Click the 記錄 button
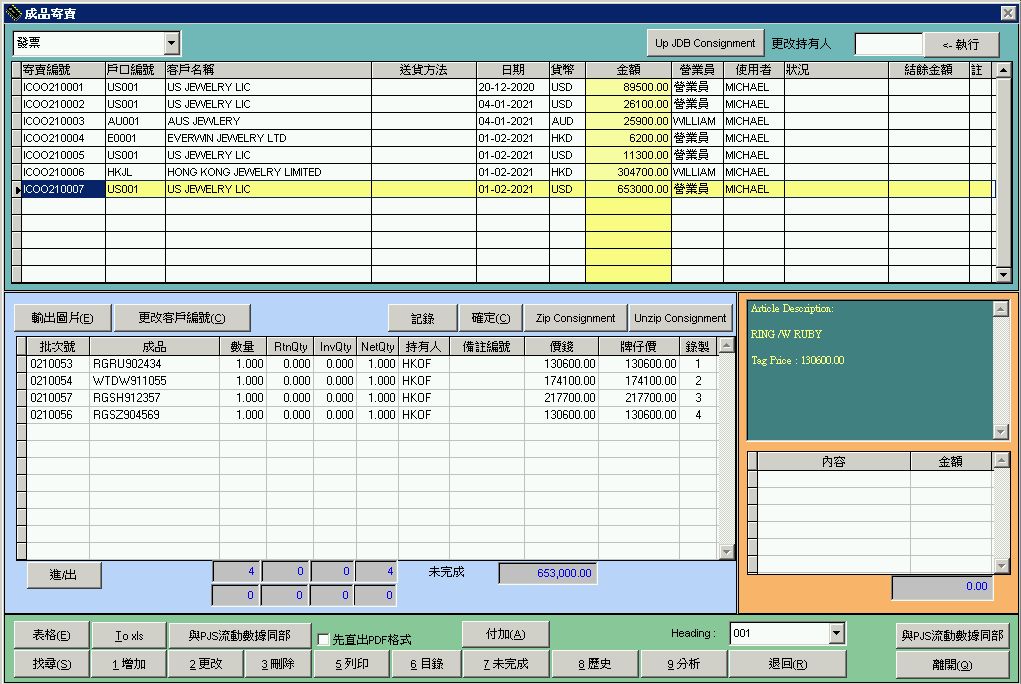The height and width of the screenshot is (684, 1021). 423,318
